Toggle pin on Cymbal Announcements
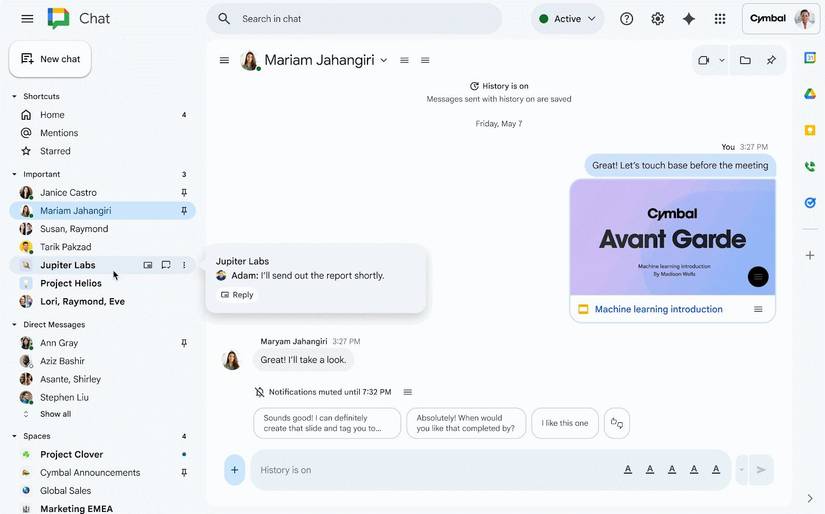The height and width of the screenshot is (514, 825). pos(184,472)
